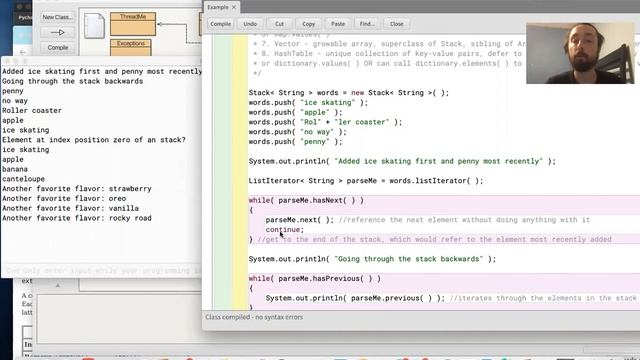This screenshot has width=640, height=360.
Task: Click Compile in the BlueJ project window
Action: [58, 47]
